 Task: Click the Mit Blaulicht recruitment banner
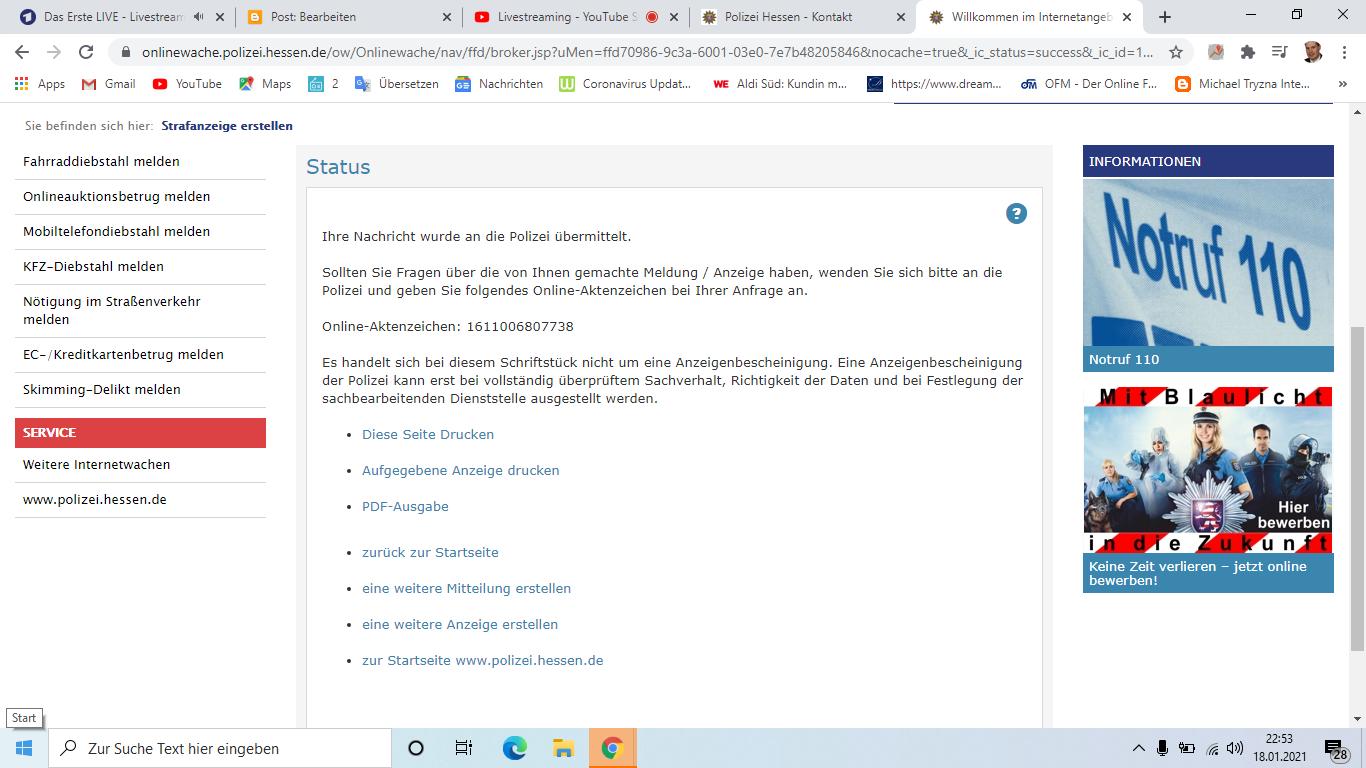coord(1208,470)
